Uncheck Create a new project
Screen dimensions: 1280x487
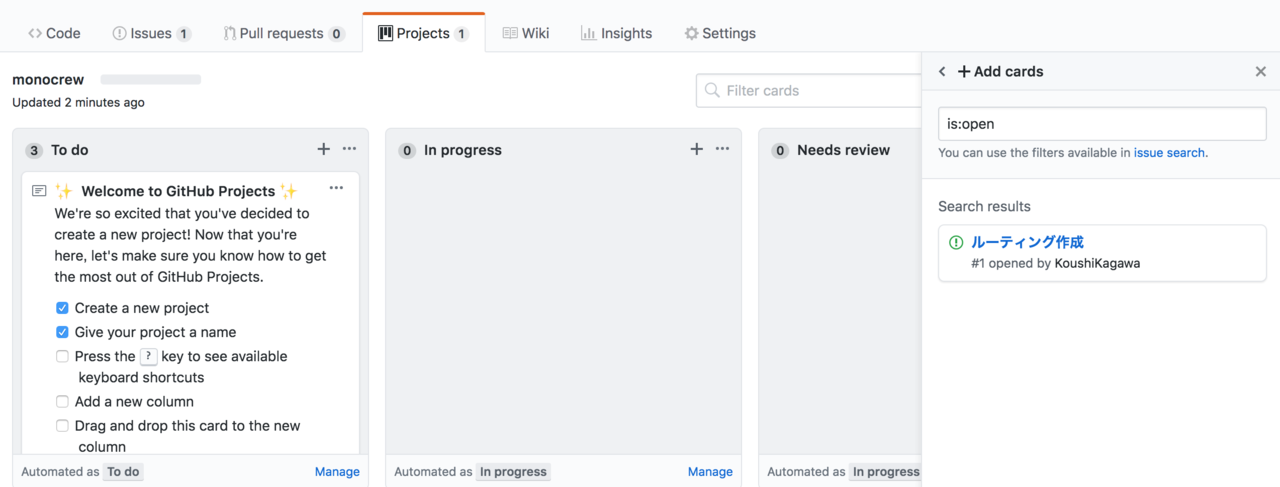(x=62, y=308)
